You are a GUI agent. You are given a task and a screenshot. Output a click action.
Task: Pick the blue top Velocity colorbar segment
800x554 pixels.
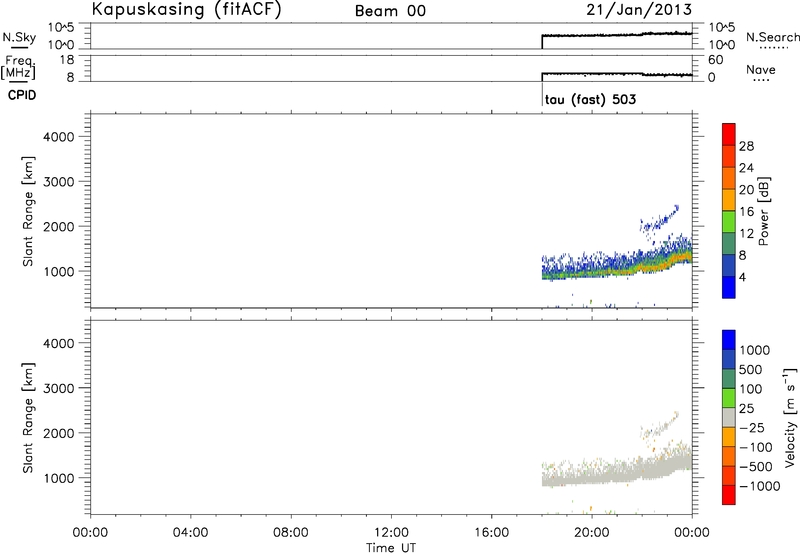pos(729,340)
